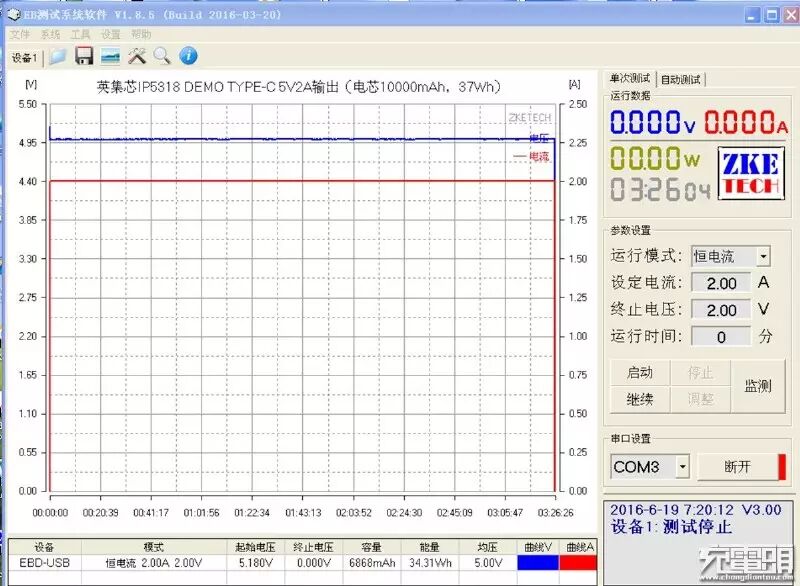Open the 文件 menu
This screenshot has height=586, width=800.
point(20,34)
